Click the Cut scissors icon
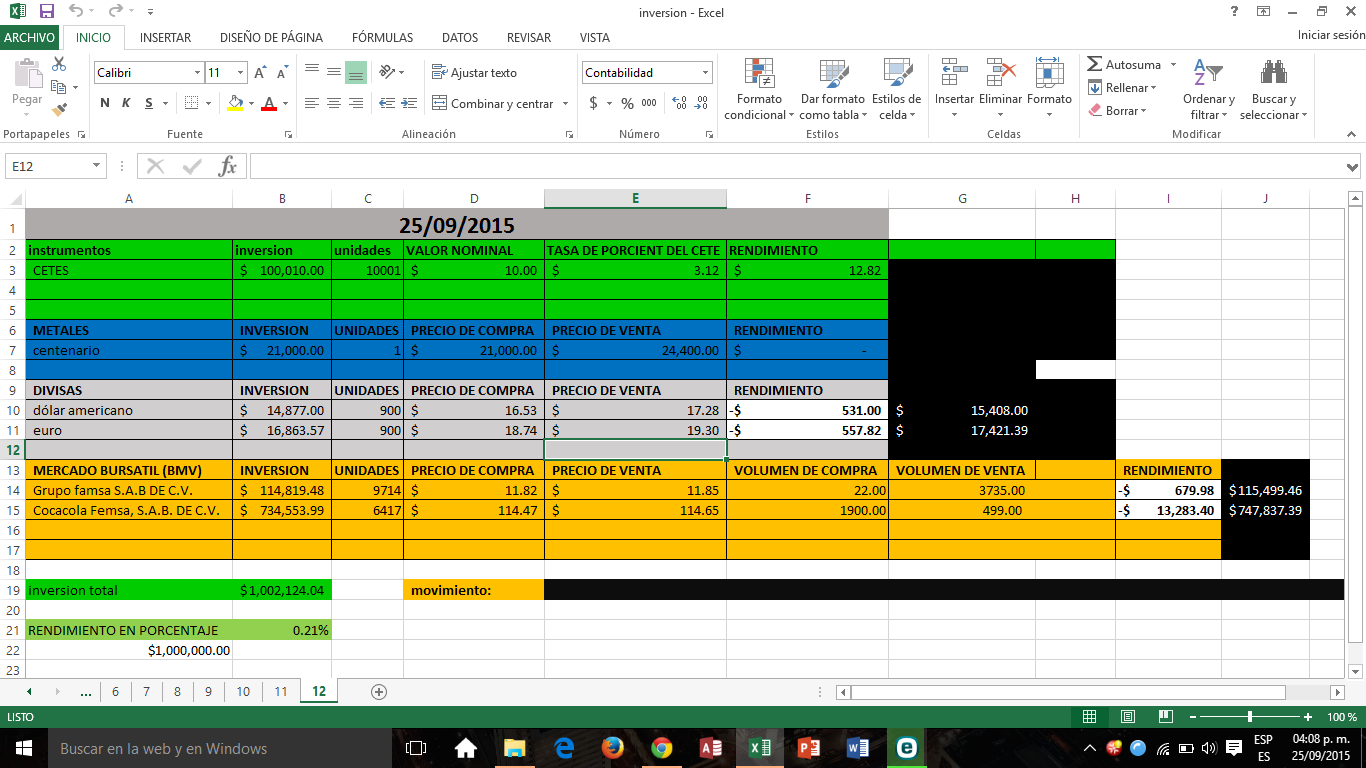The height and width of the screenshot is (768, 1366). coord(59,64)
